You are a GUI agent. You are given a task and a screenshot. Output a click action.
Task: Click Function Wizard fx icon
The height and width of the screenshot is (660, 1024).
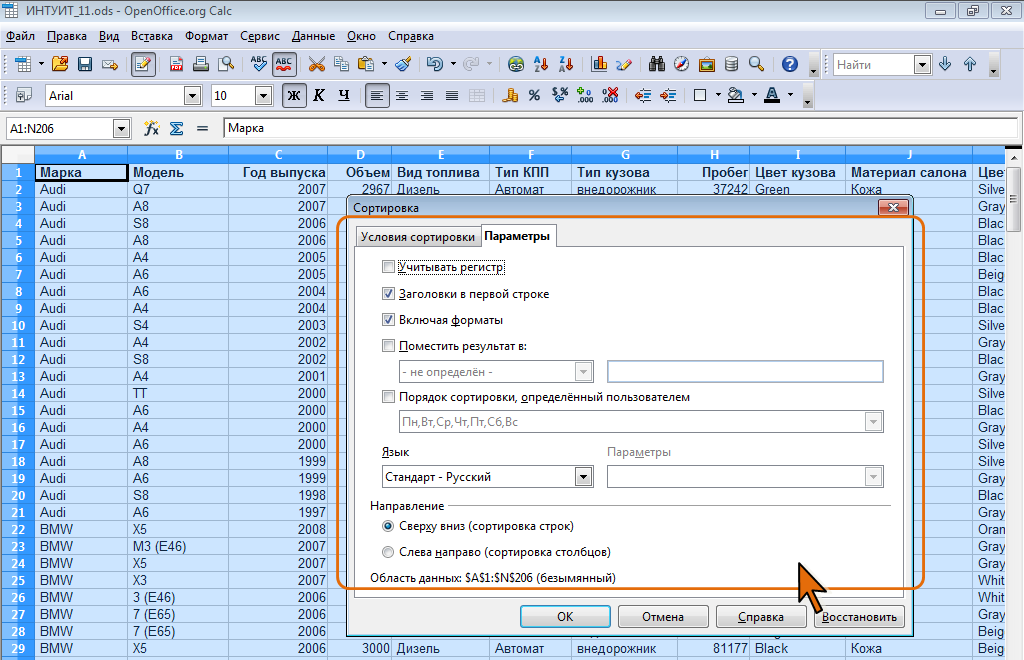(152, 128)
